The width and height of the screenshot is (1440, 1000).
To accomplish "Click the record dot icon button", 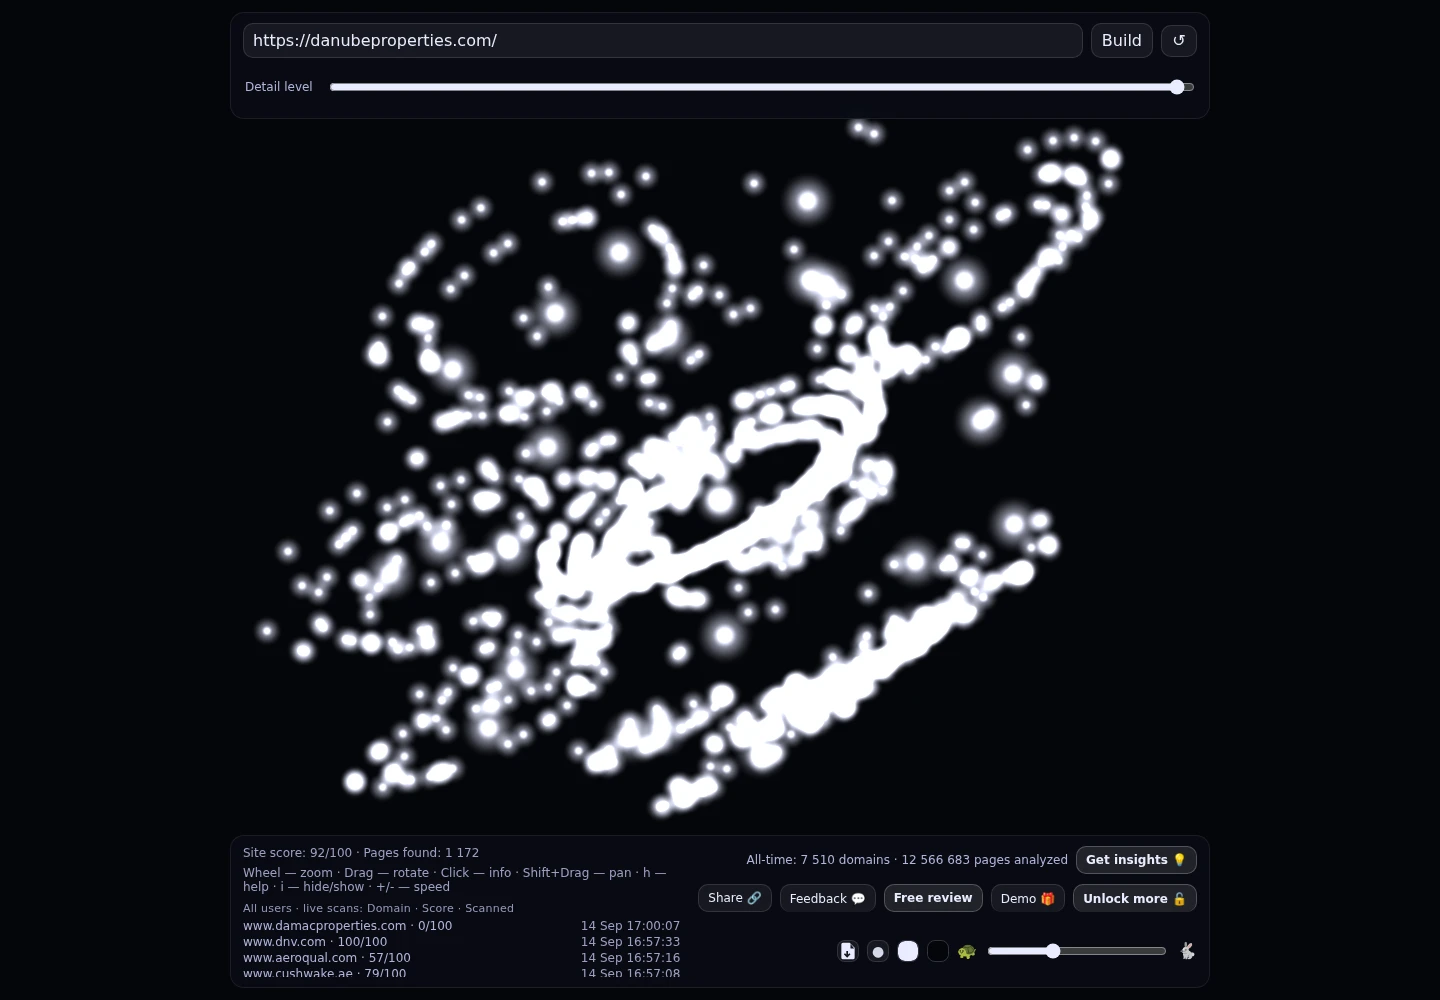I will (878, 951).
